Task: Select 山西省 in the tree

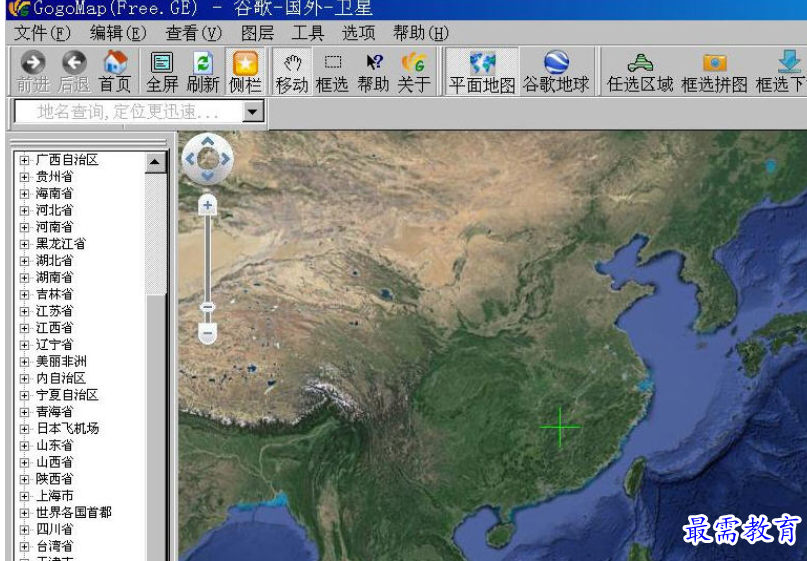Action: tap(54, 462)
